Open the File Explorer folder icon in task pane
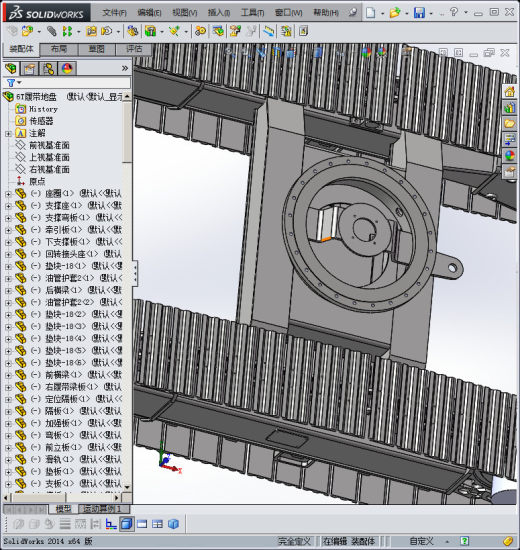 (510, 123)
